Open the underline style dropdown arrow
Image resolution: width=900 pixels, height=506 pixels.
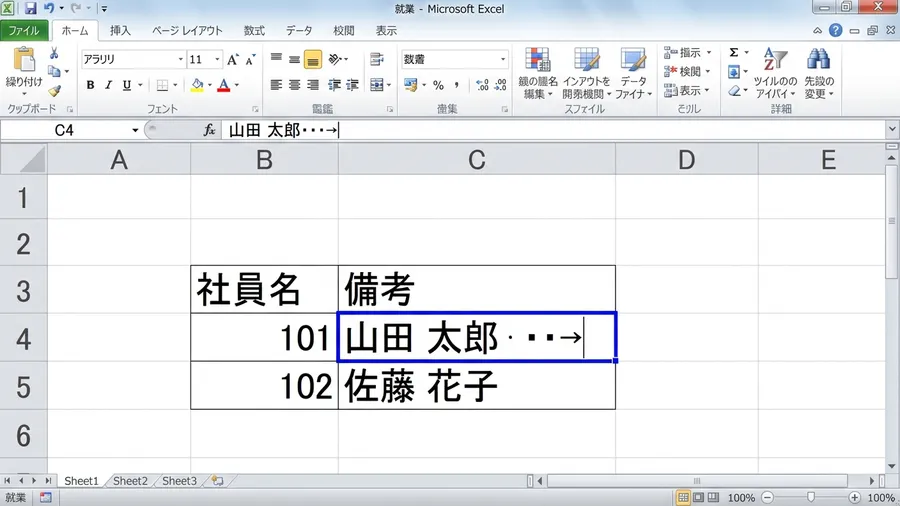pos(140,85)
